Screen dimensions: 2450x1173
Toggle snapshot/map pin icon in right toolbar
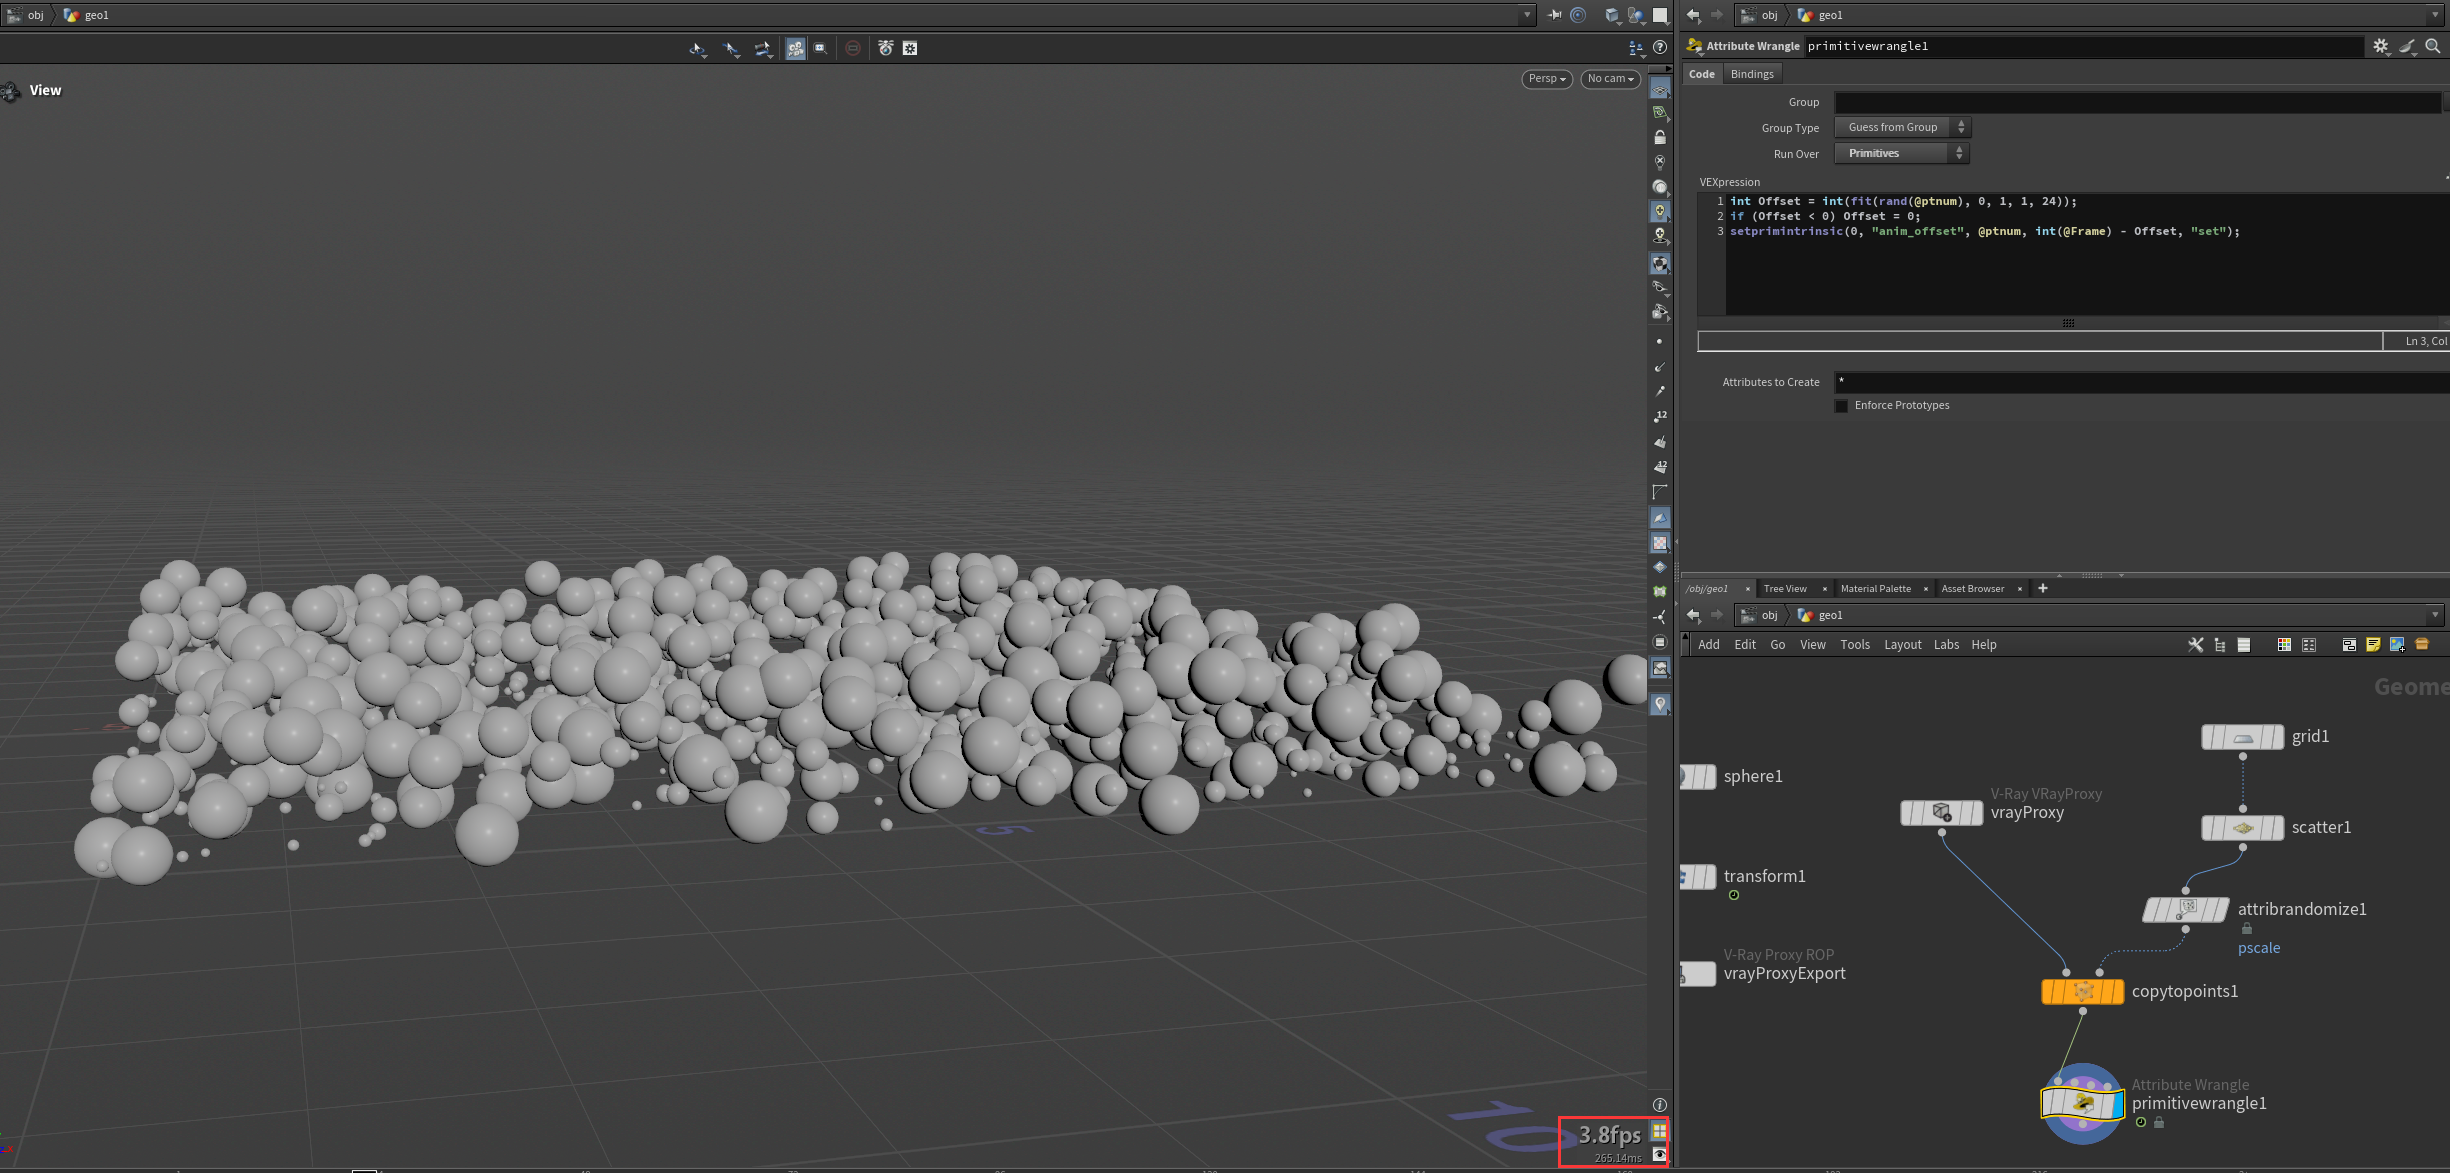point(1660,705)
